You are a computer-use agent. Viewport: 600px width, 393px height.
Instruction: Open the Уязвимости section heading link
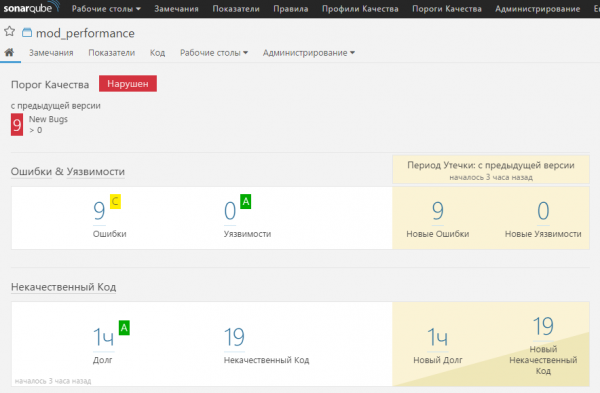click(x=96, y=171)
